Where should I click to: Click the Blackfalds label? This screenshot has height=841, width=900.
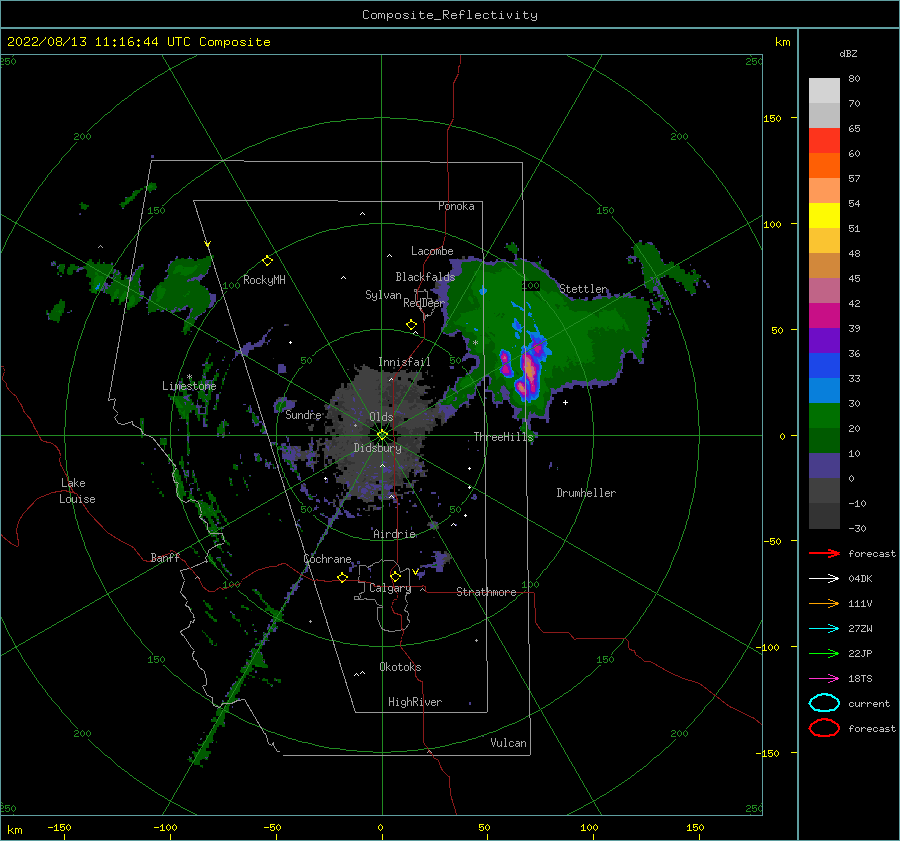click(425, 277)
